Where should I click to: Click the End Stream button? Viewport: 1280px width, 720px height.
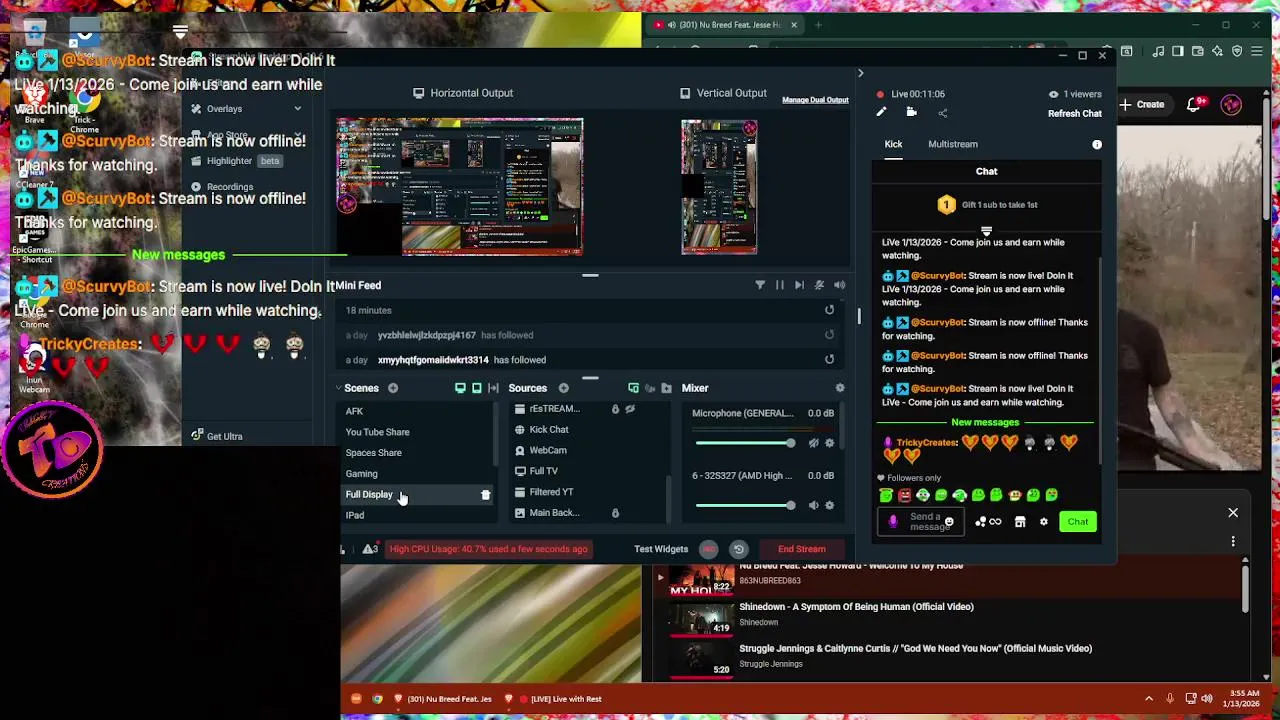(802, 549)
